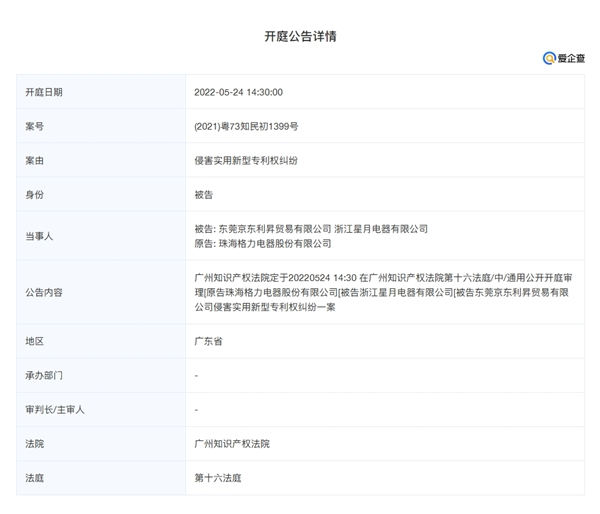This screenshot has height=514, width=600.
Task: Select the 案由 value 侵害实用新型专利权纠纷
Action: coord(246,160)
